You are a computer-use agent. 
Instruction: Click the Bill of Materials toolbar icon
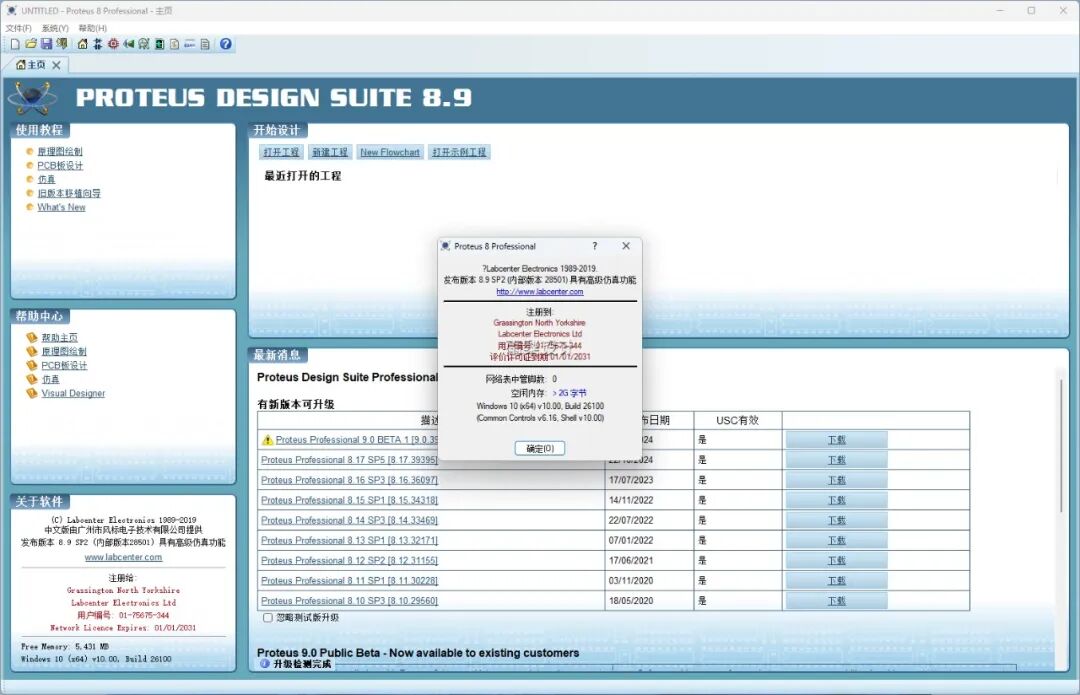[x=173, y=44]
